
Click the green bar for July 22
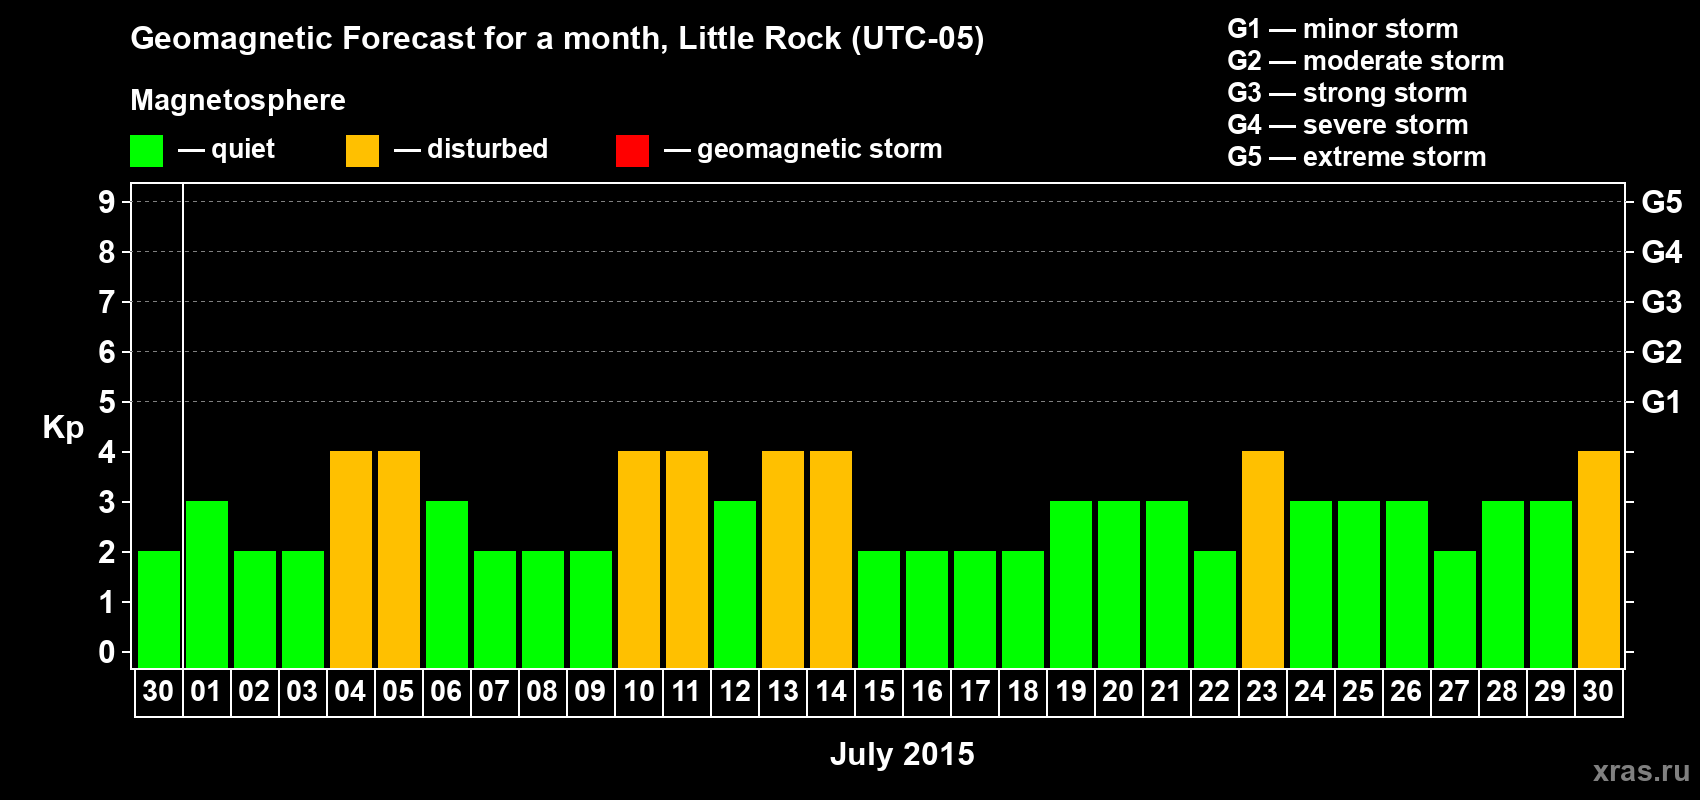coord(1215,609)
